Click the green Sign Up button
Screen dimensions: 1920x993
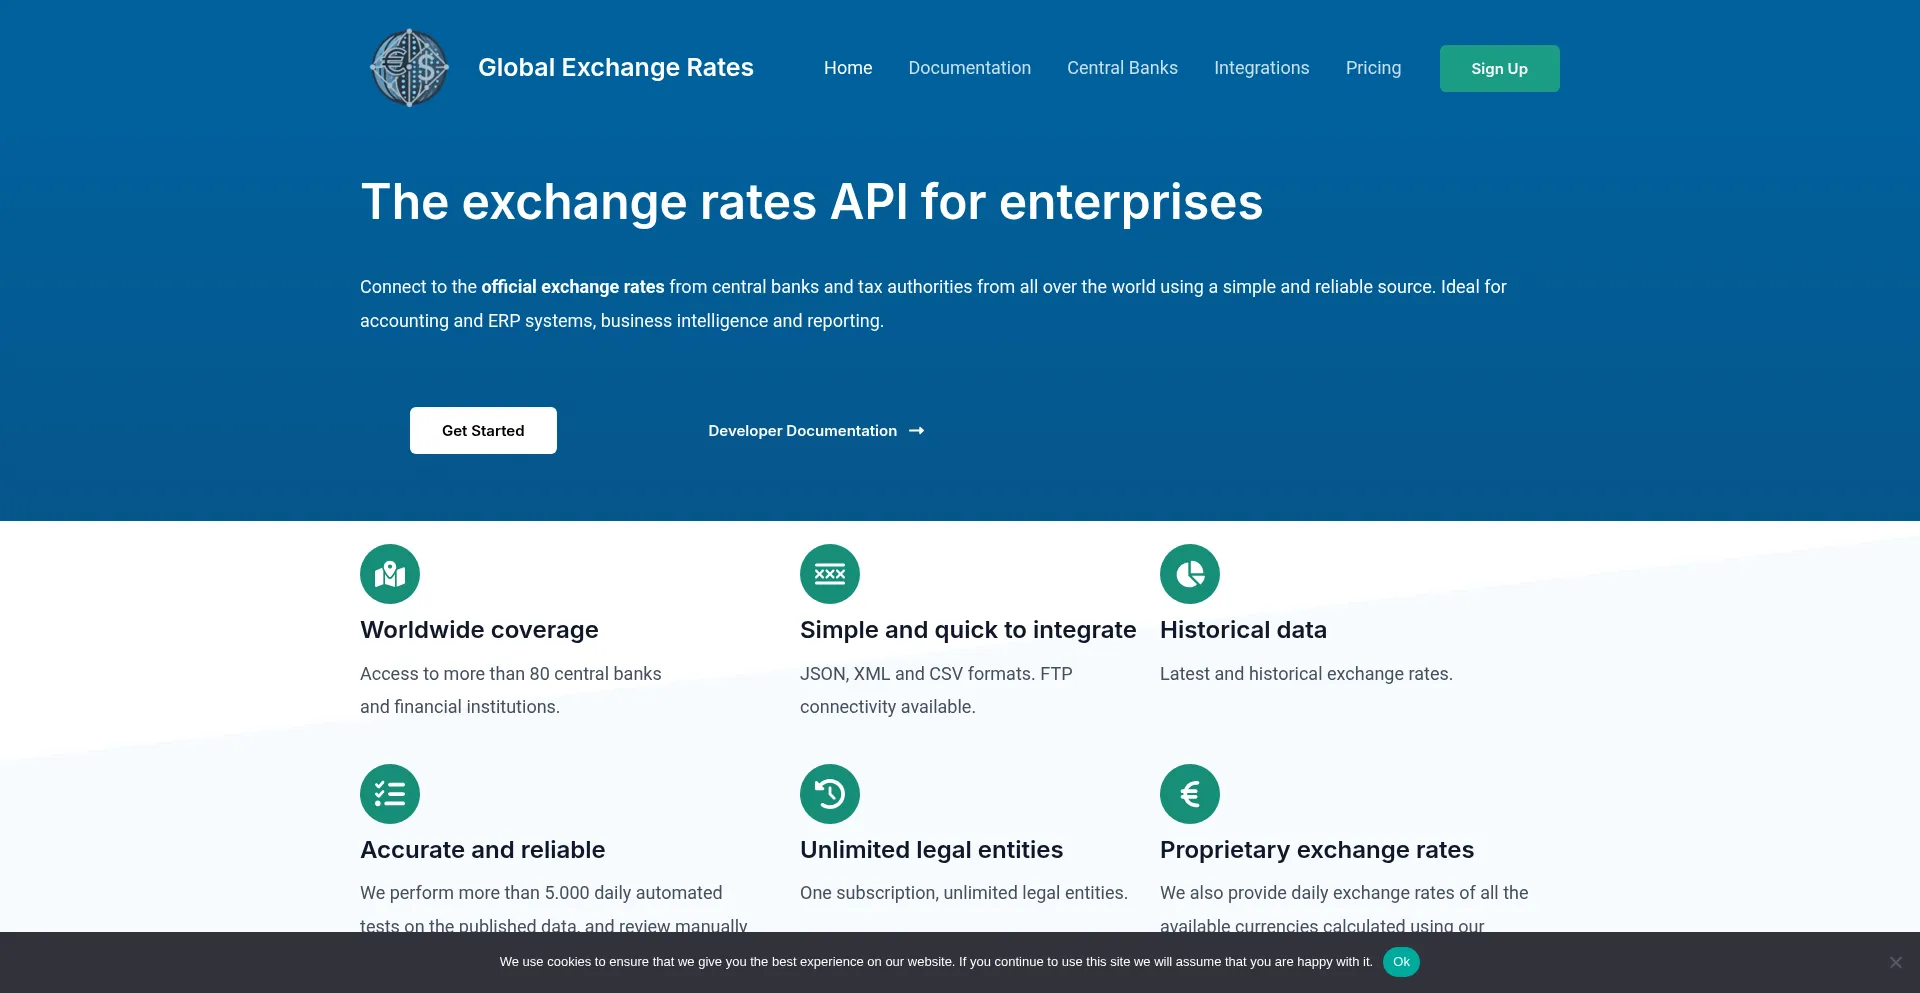click(1499, 68)
